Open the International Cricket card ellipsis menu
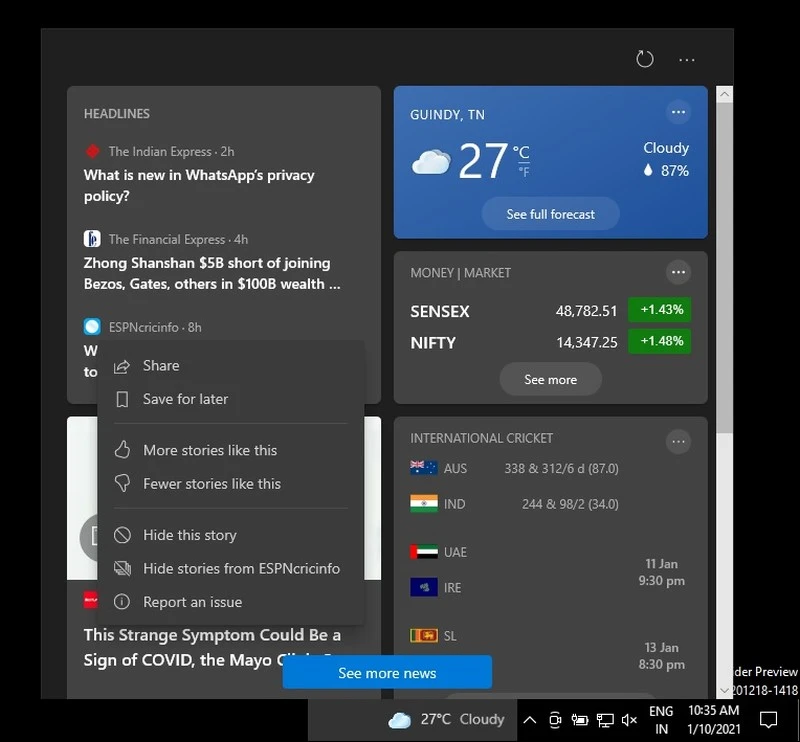 pos(678,441)
